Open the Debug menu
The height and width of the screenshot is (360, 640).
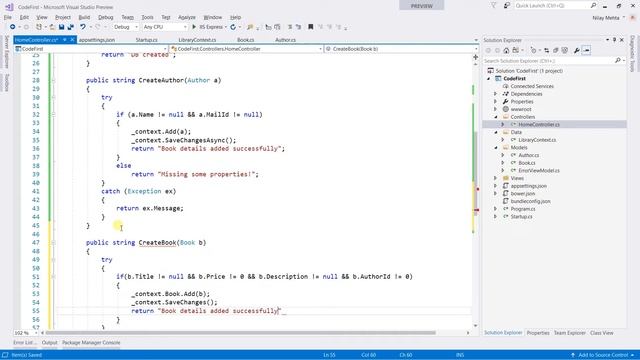(x=106, y=17)
